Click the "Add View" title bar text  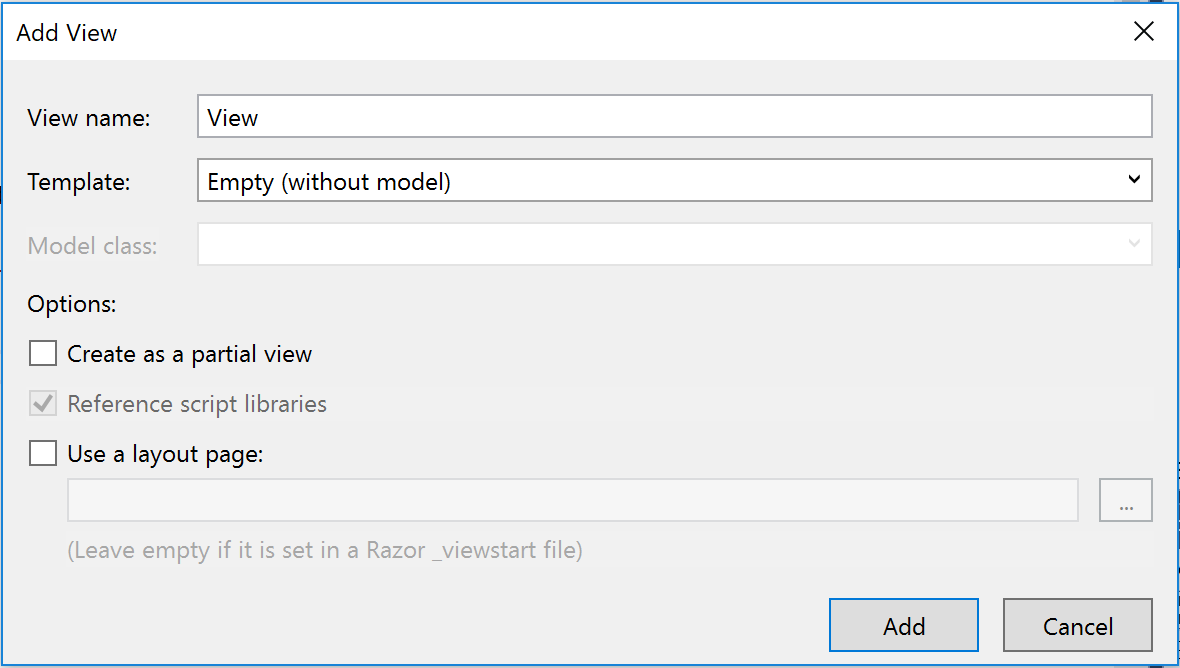67,33
